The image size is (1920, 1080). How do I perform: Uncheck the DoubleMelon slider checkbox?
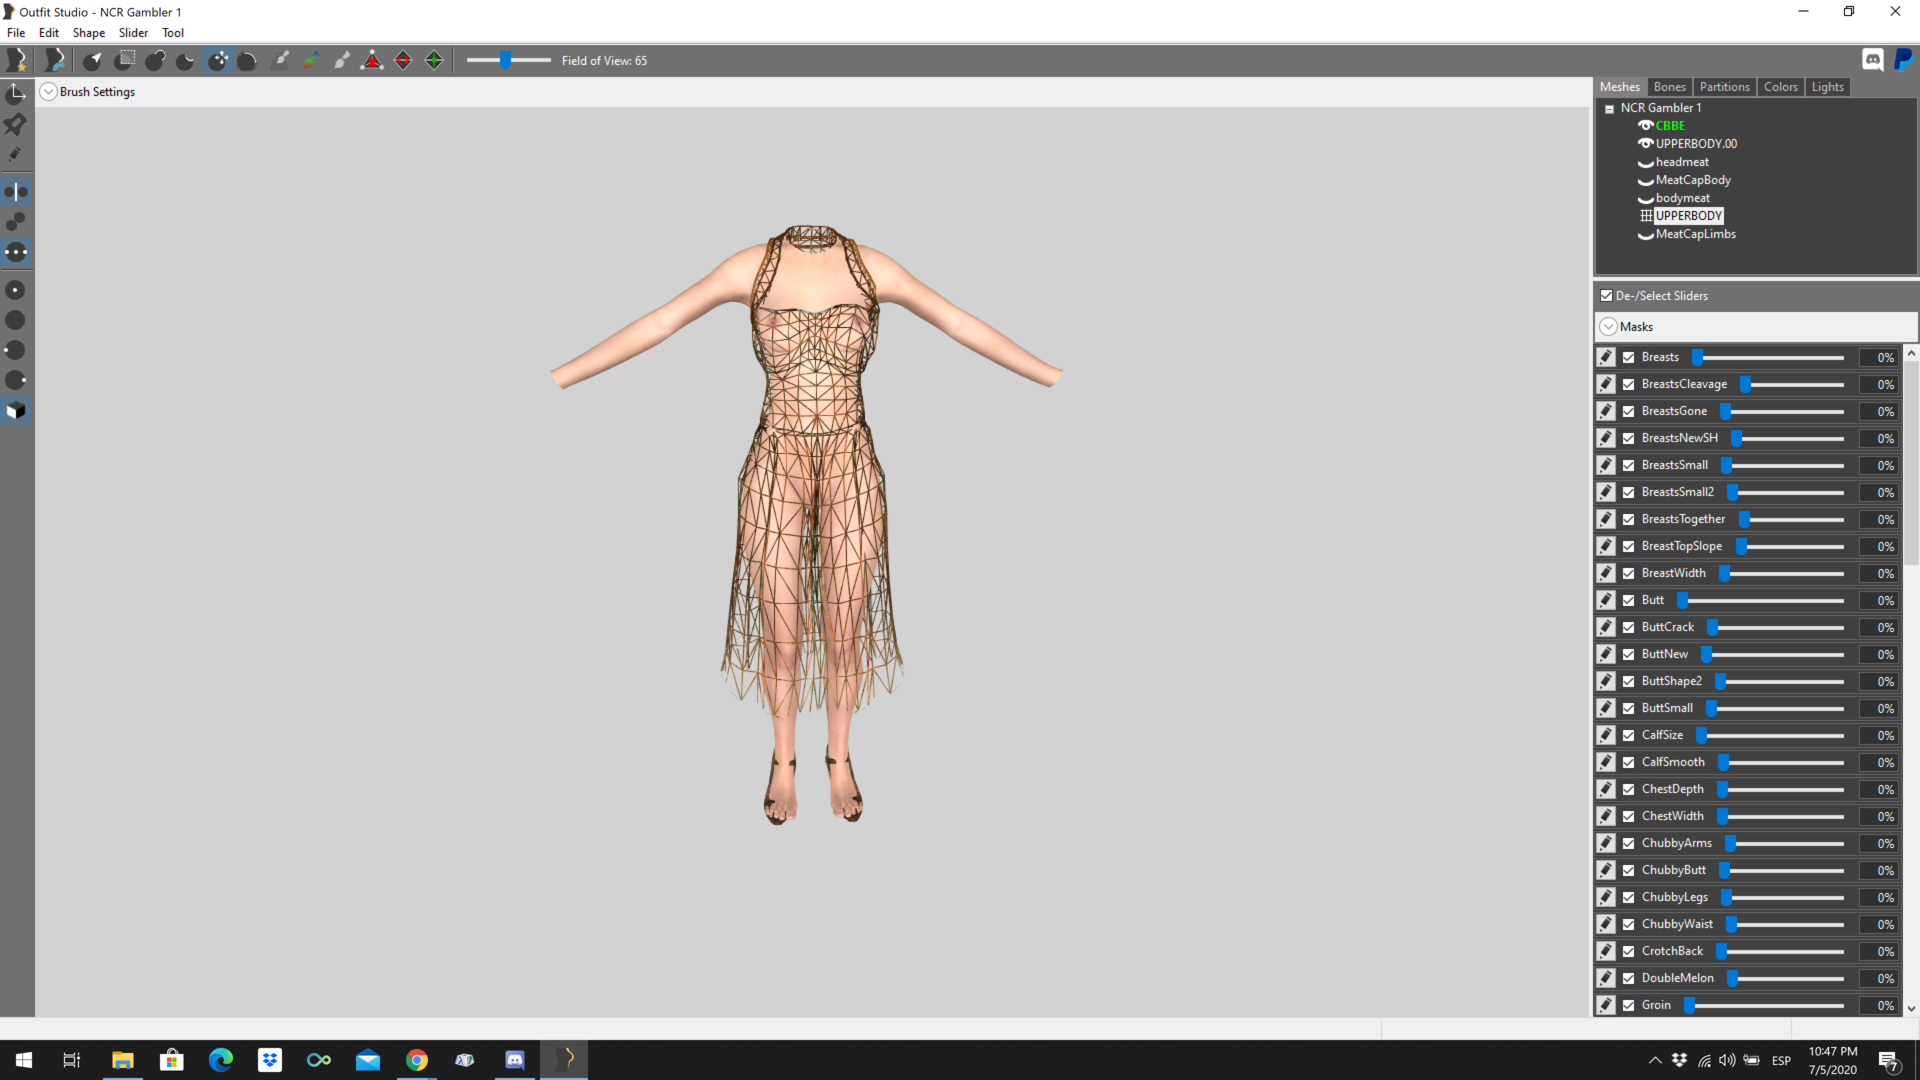pos(1629,978)
